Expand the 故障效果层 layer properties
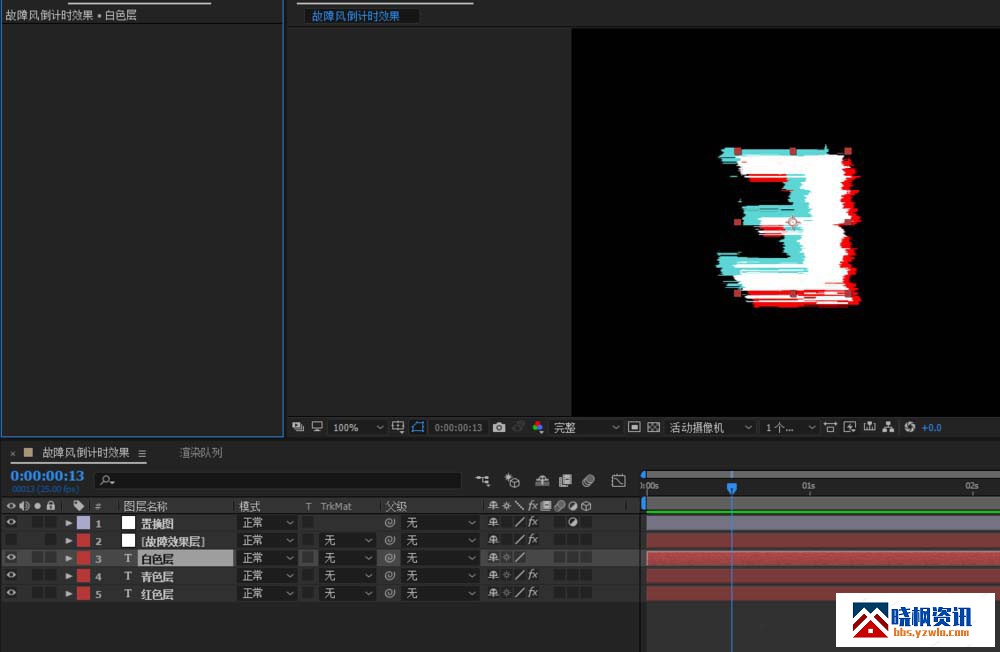 tap(68, 541)
